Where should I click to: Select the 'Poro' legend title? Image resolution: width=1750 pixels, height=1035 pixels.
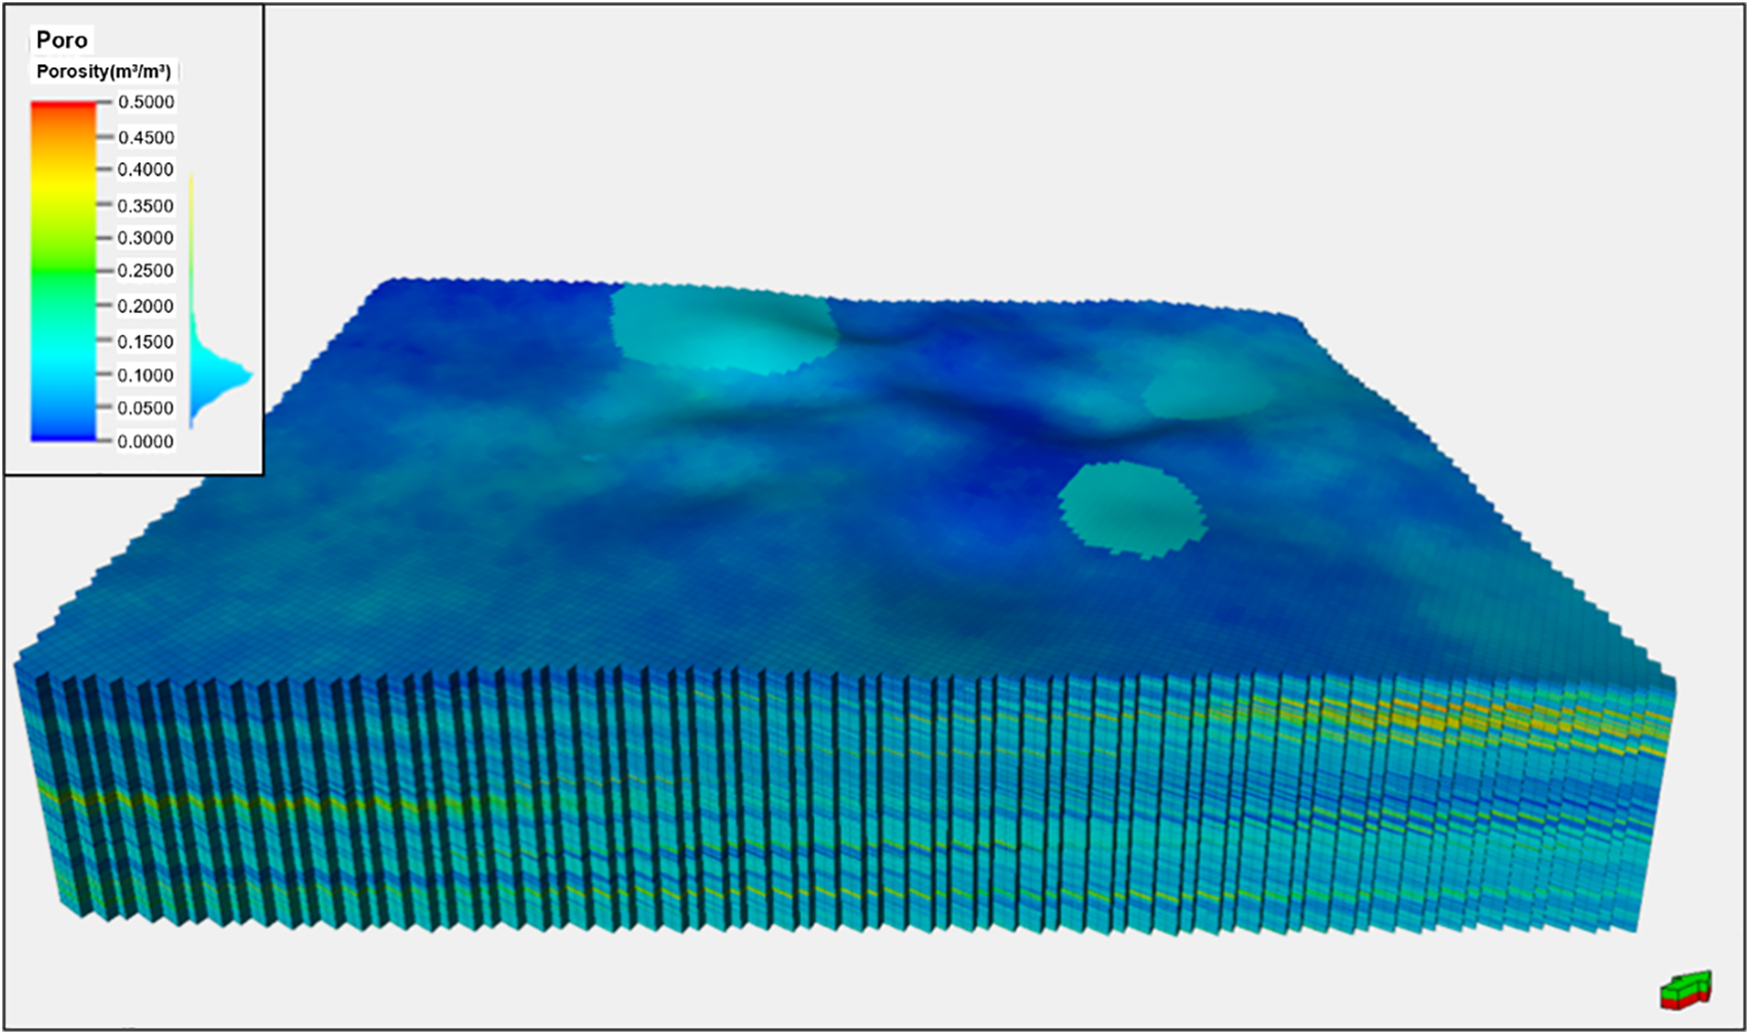(62, 40)
